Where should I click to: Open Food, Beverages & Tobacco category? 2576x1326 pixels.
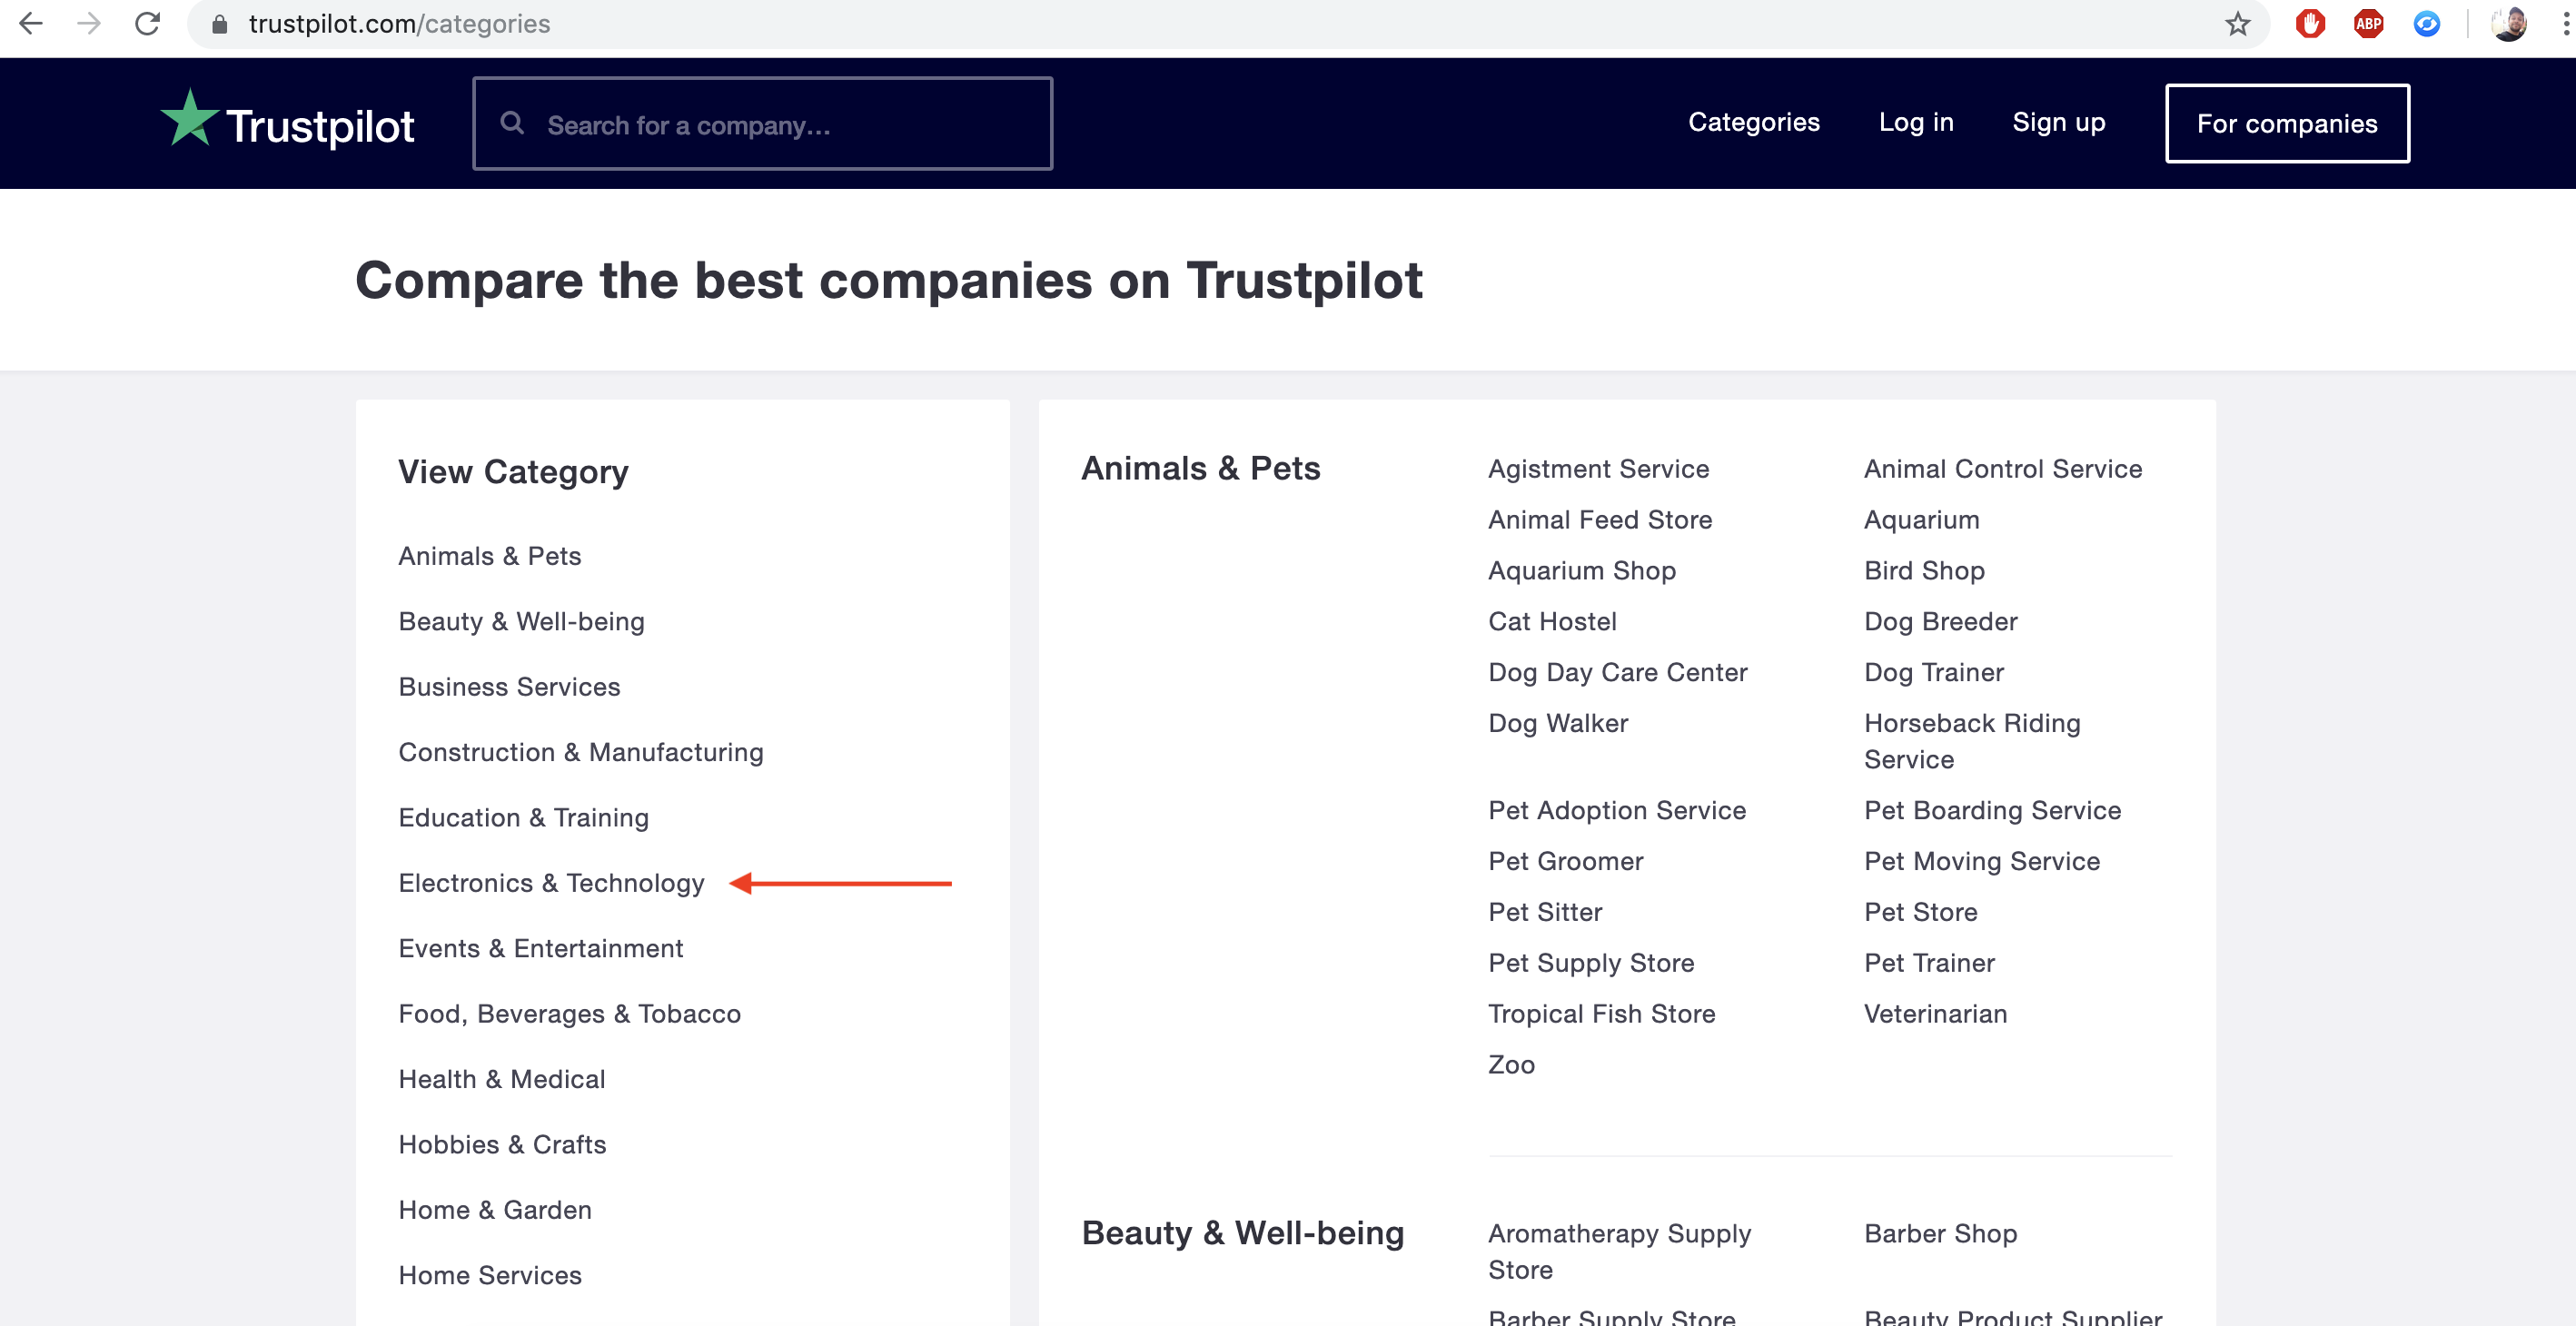[569, 1014]
